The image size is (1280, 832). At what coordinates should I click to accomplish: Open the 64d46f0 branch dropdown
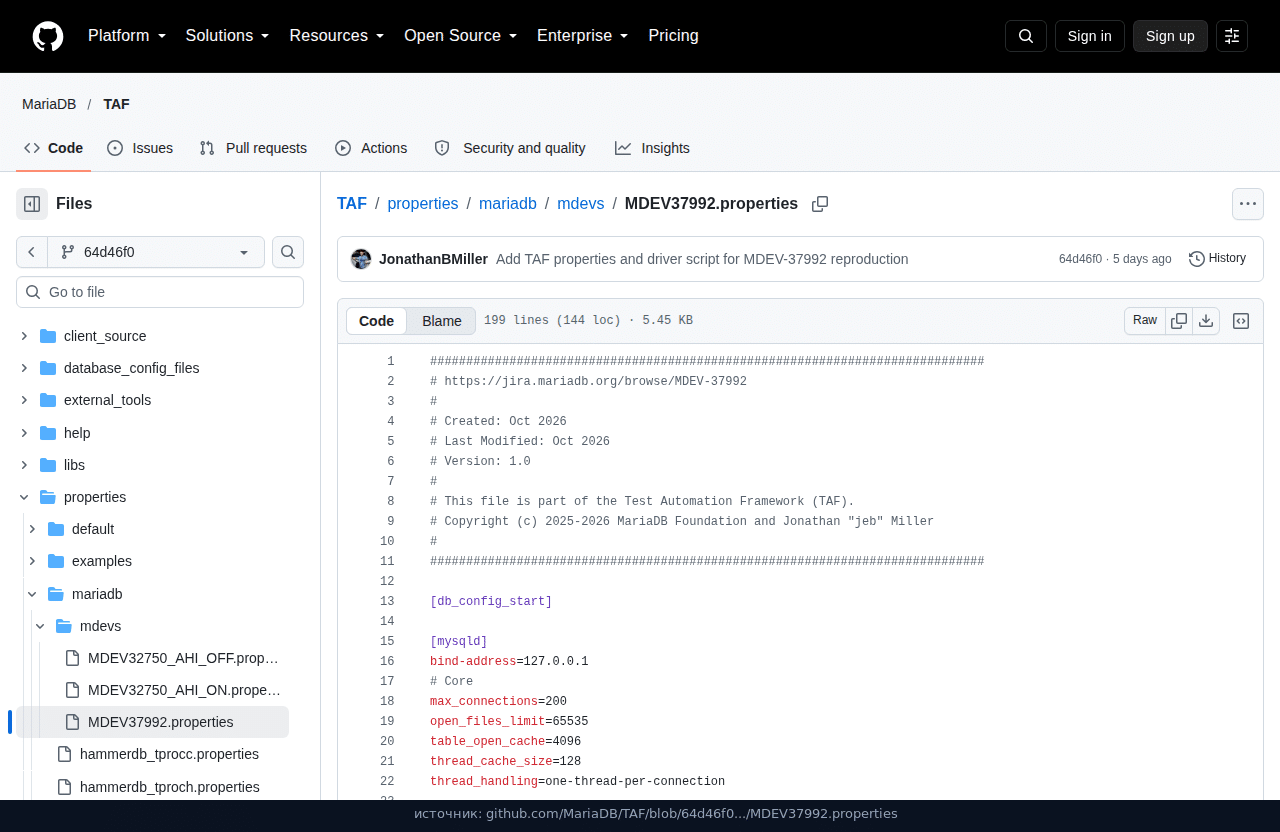(x=156, y=252)
